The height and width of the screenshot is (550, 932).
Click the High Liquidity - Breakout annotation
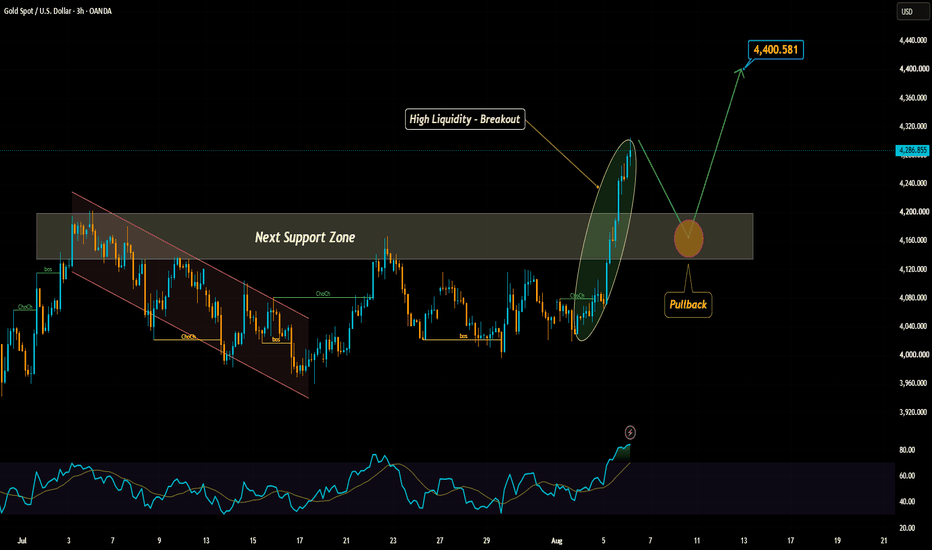click(x=465, y=119)
